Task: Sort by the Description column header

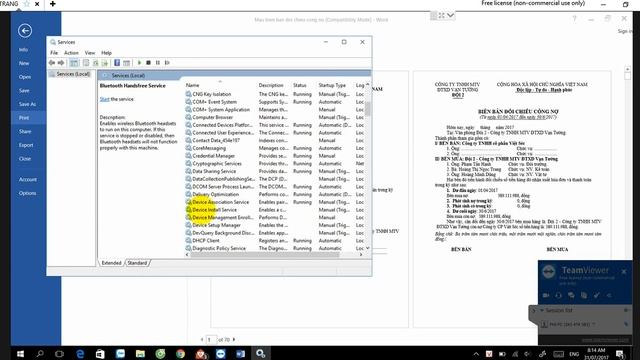Action: click(x=271, y=85)
